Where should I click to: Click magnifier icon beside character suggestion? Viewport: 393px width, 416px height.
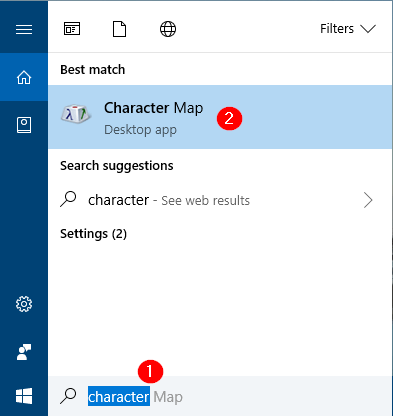[68, 199]
